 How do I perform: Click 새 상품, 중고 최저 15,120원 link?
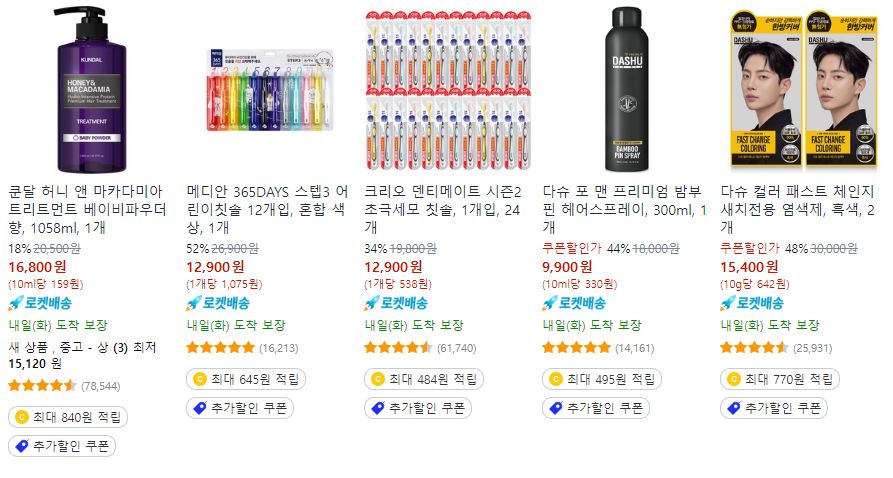point(83,355)
